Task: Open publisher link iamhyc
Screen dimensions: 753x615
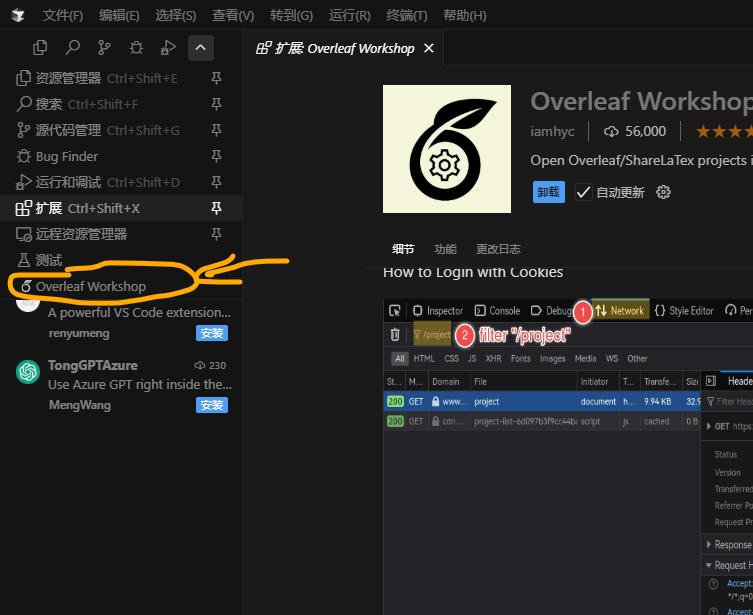Action: point(552,131)
